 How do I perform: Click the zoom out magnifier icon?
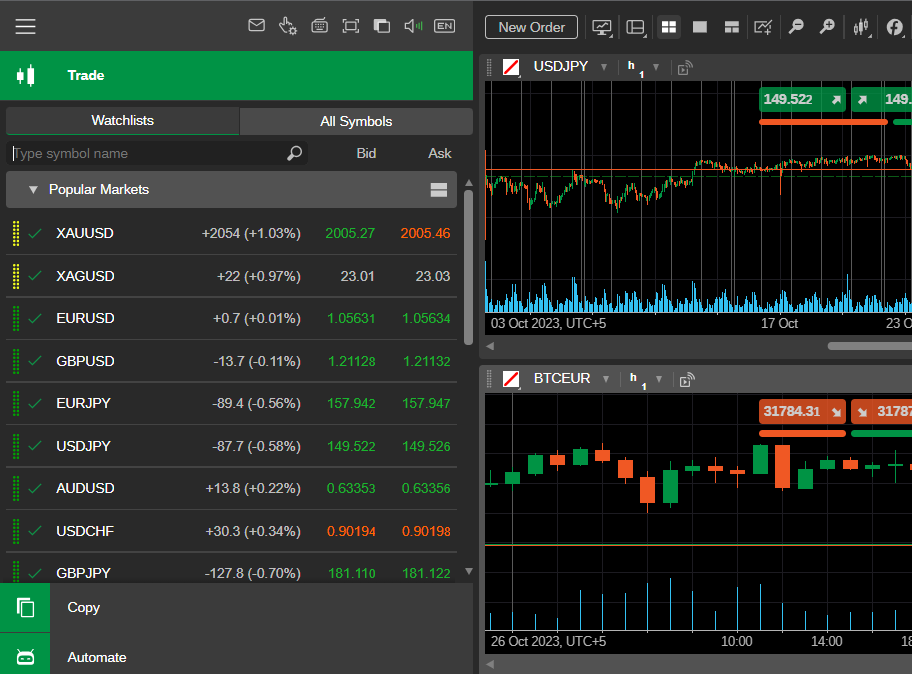point(796,27)
